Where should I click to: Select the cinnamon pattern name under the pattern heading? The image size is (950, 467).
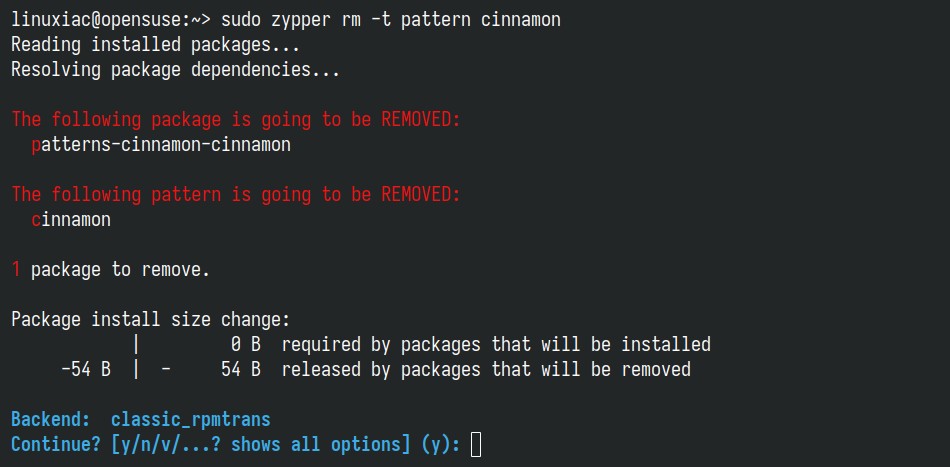(71, 219)
